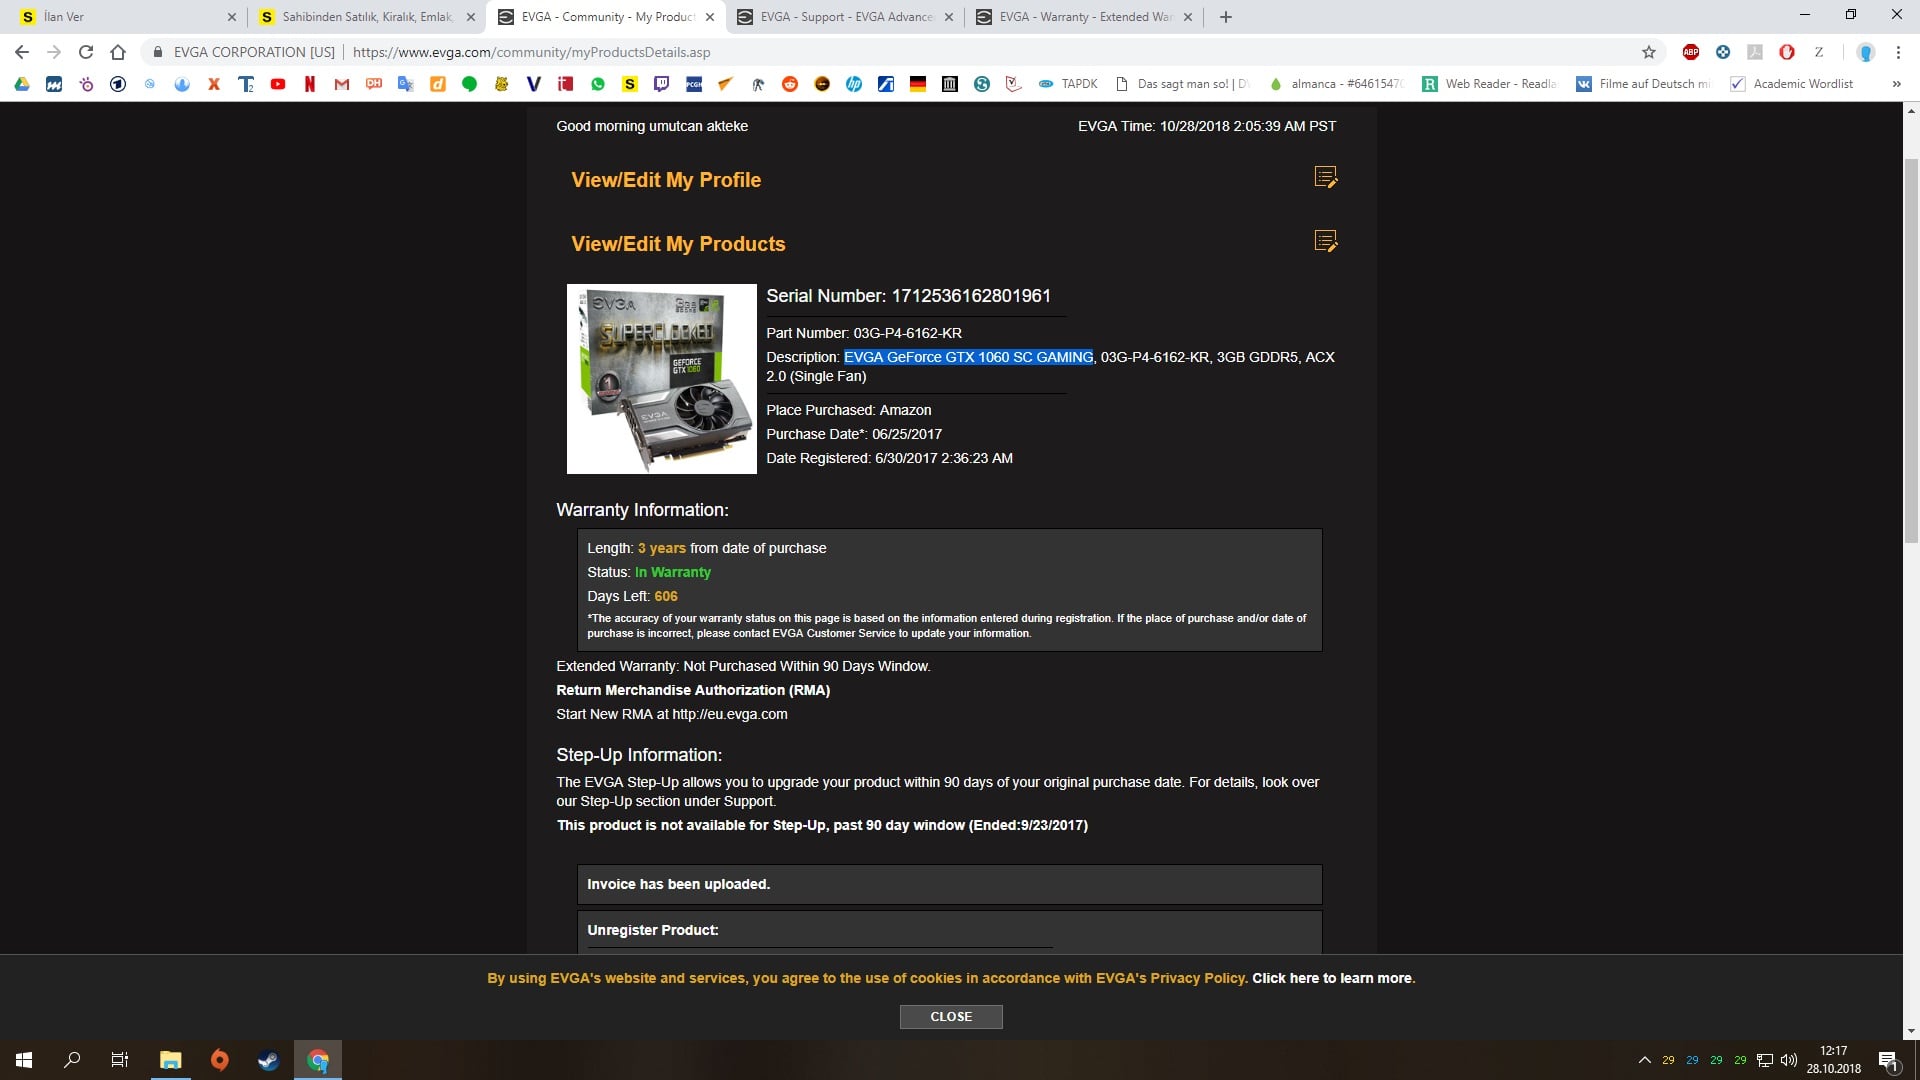Open the YouTube bookmark icon
This screenshot has height=1080, width=1920.
(x=278, y=84)
